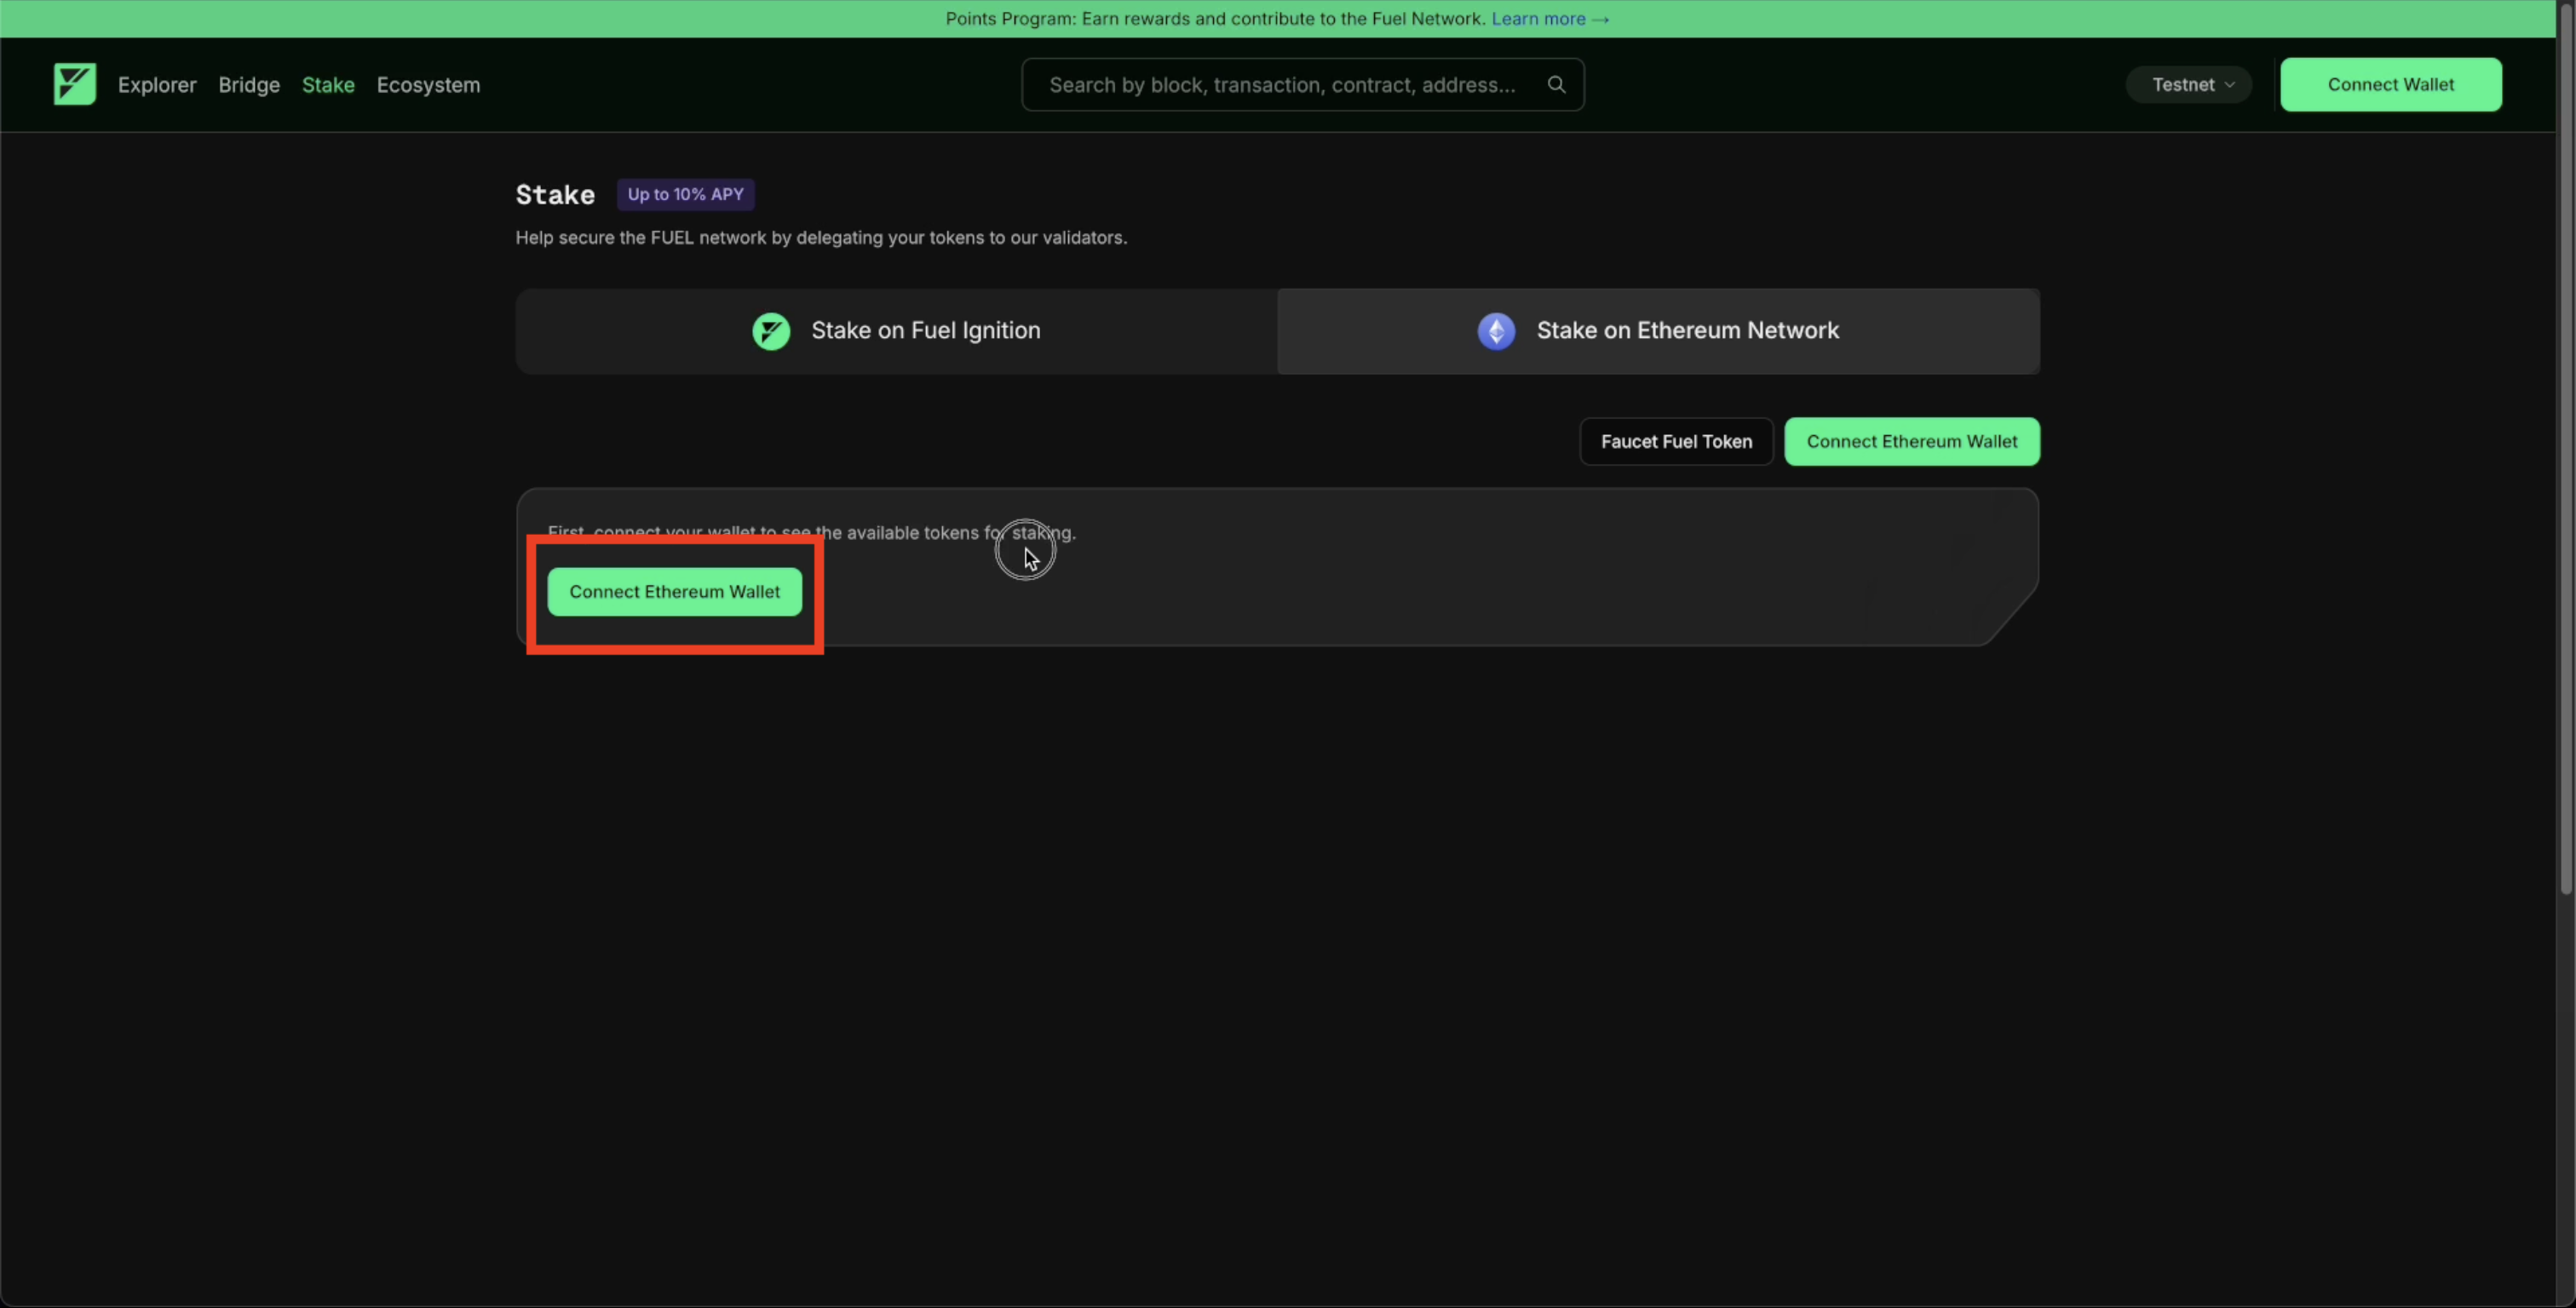Click the top-right Connect Wallet button
The height and width of the screenshot is (1308, 2576).
2390,85
